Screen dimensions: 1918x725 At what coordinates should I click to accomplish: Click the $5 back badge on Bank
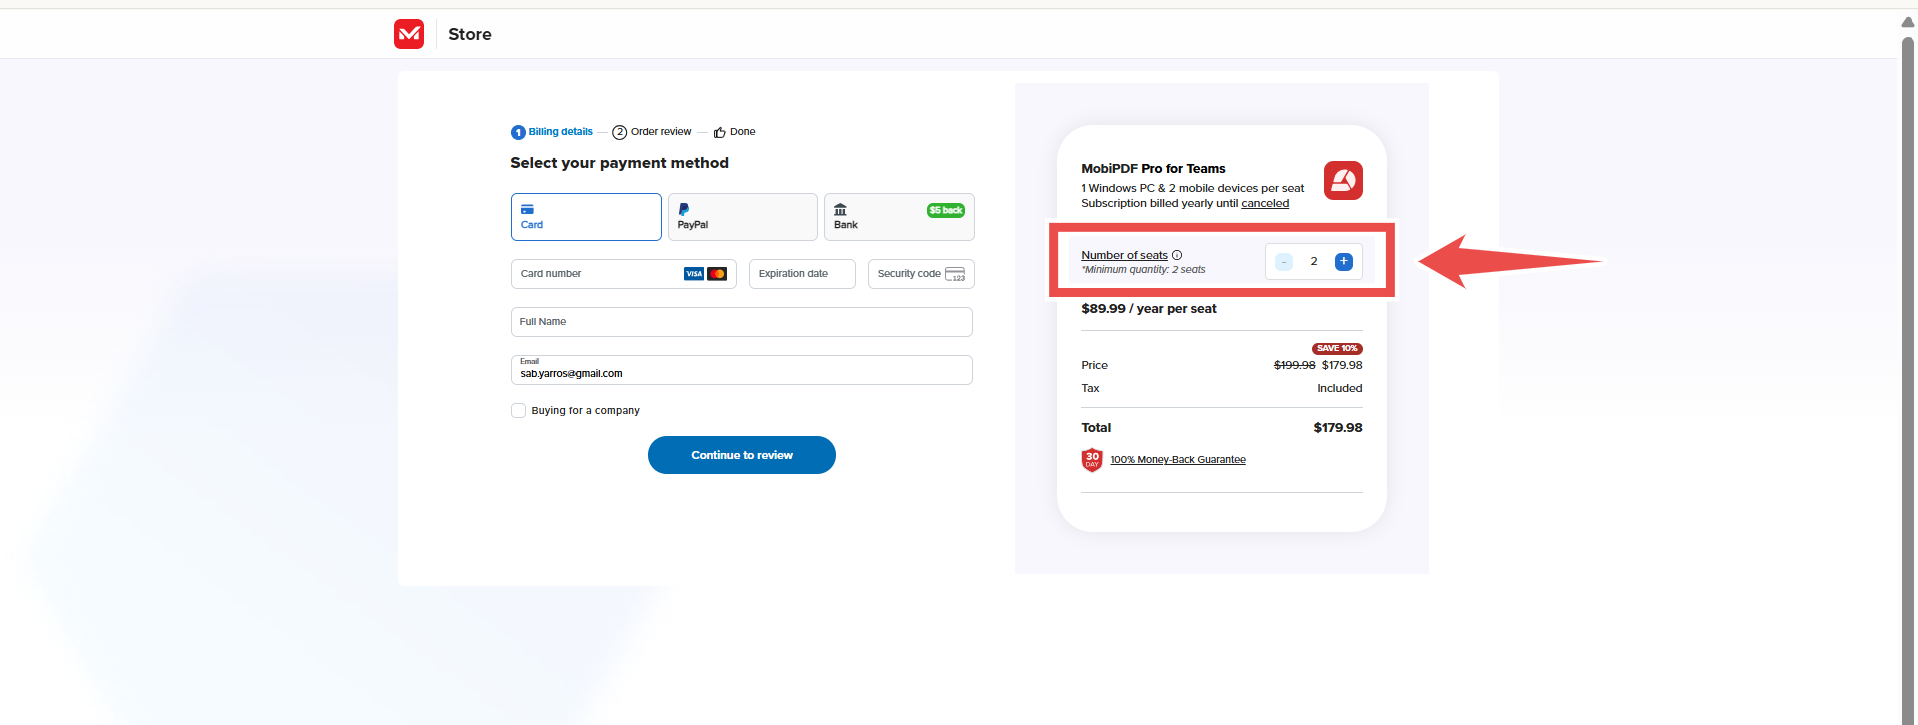pos(946,210)
